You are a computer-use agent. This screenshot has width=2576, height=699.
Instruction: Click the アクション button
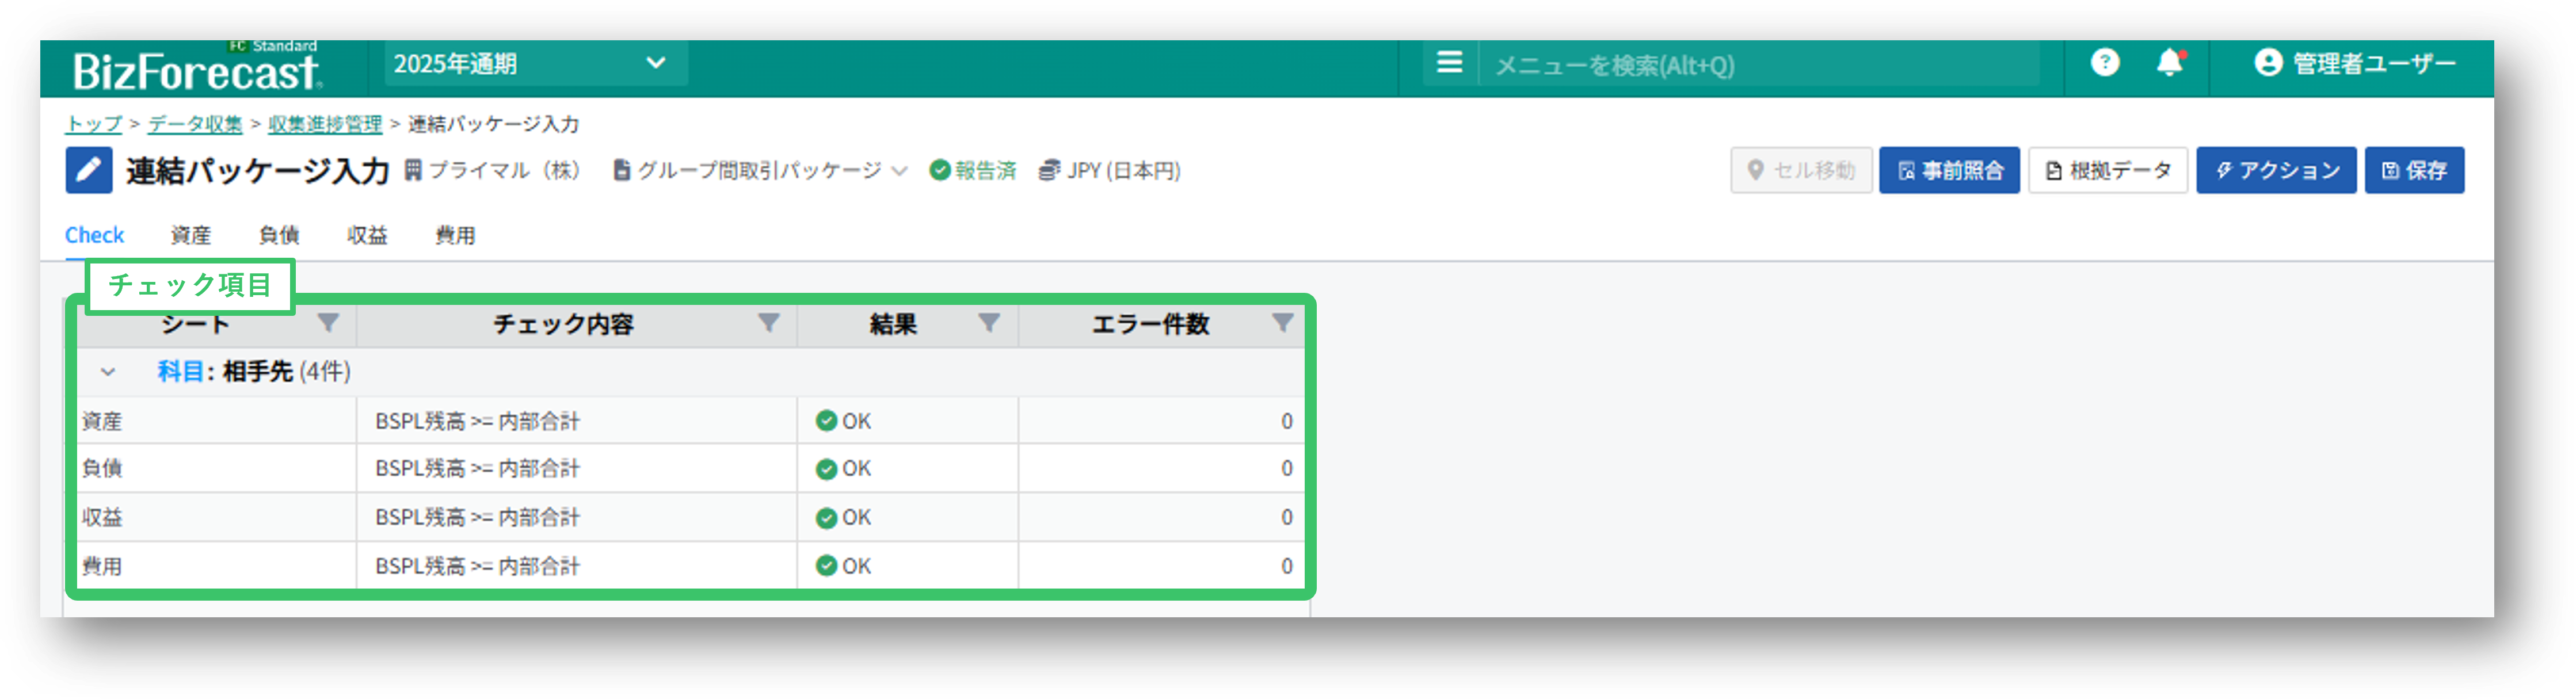point(2275,170)
